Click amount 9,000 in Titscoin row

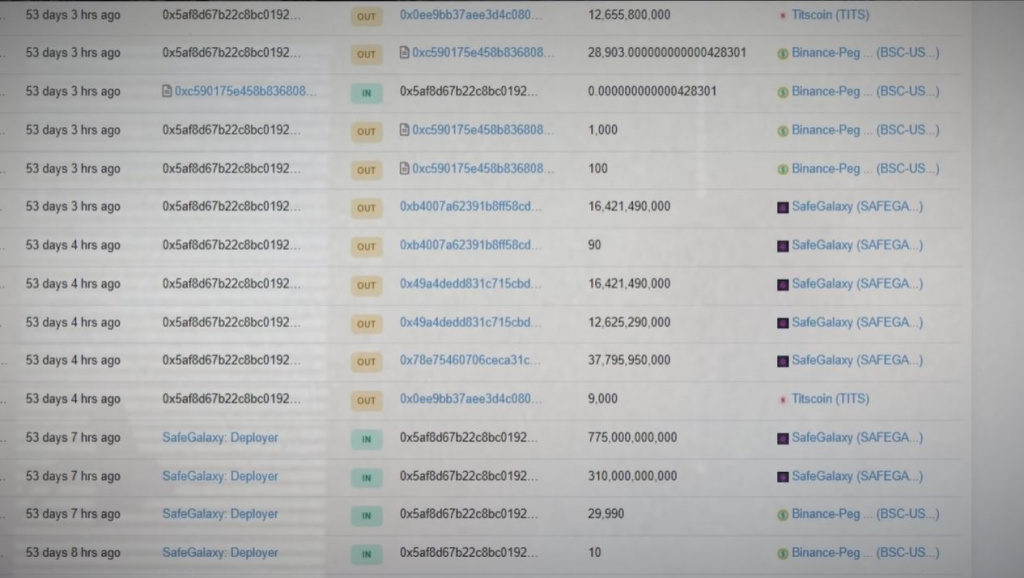point(602,398)
